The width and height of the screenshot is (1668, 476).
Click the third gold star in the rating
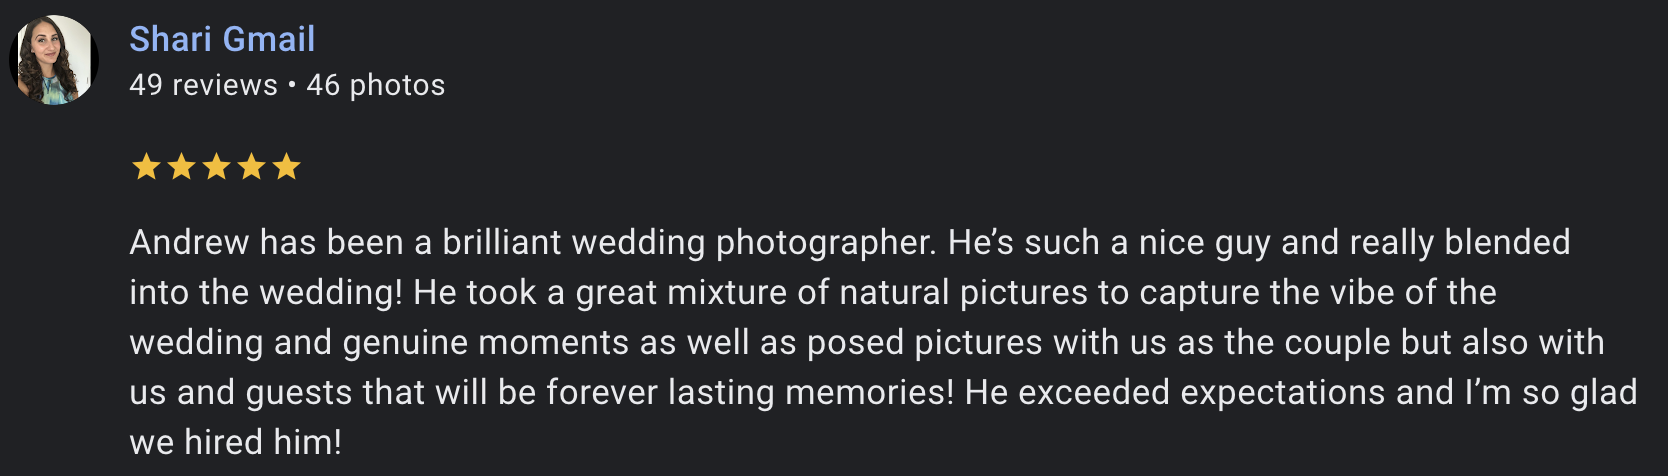(216, 166)
